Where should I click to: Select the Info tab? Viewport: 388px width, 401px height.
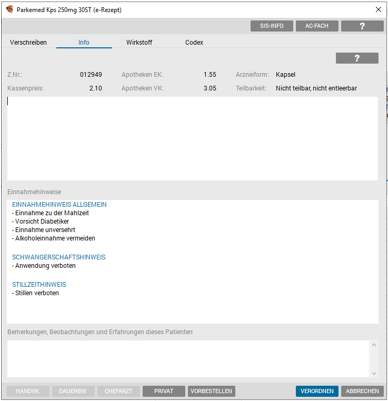[x=84, y=42]
